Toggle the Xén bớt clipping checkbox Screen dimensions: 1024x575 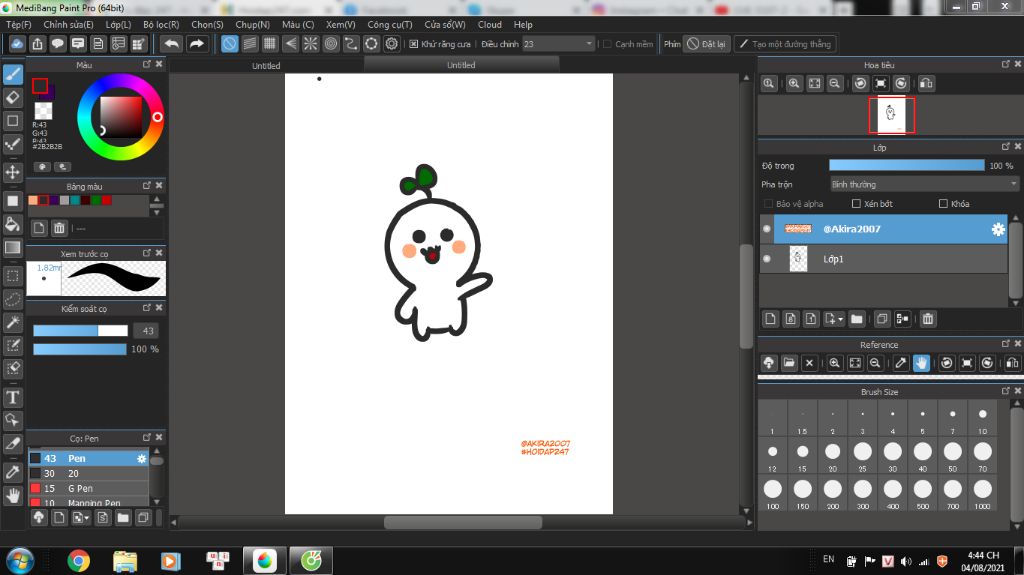coord(856,204)
